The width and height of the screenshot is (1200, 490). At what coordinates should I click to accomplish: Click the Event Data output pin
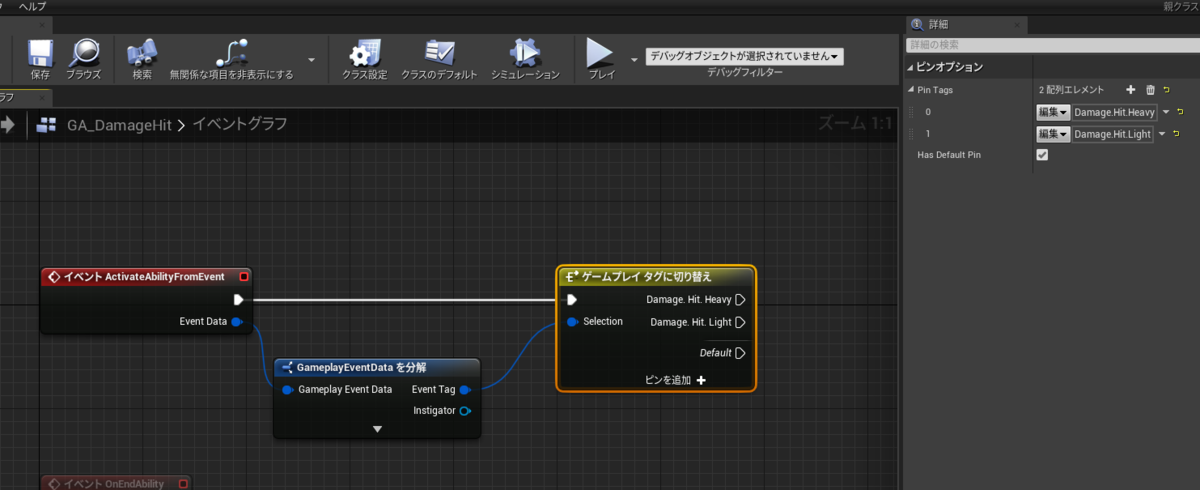[x=237, y=322]
